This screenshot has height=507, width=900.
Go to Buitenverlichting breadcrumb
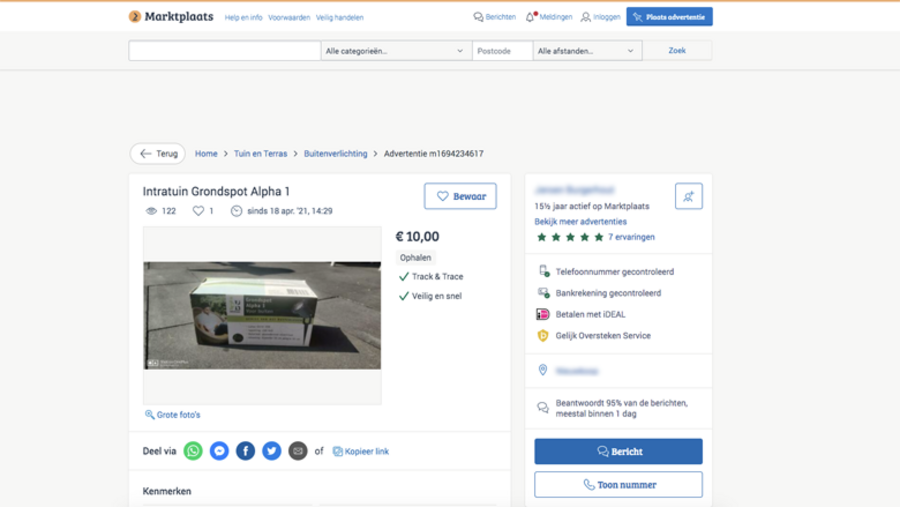tap(336, 153)
